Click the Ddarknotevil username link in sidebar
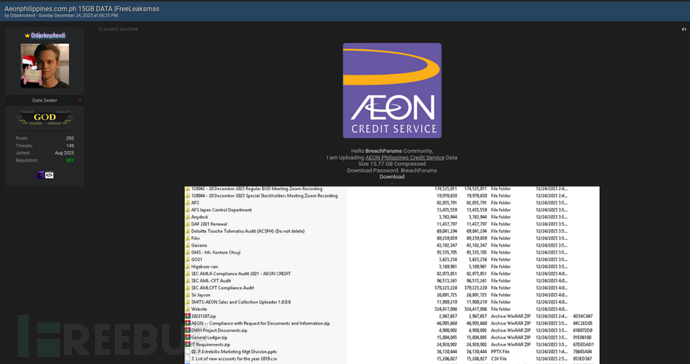Viewport: 690px width, 364px height. point(48,35)
